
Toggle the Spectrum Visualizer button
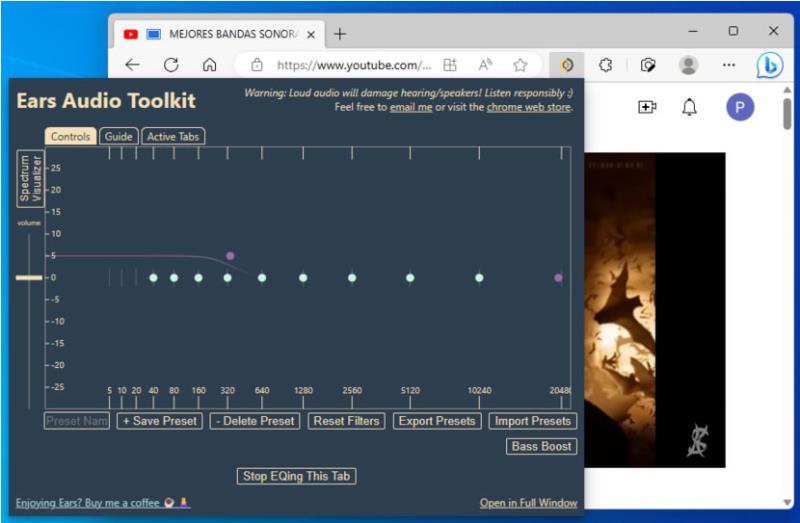point(31,179)
